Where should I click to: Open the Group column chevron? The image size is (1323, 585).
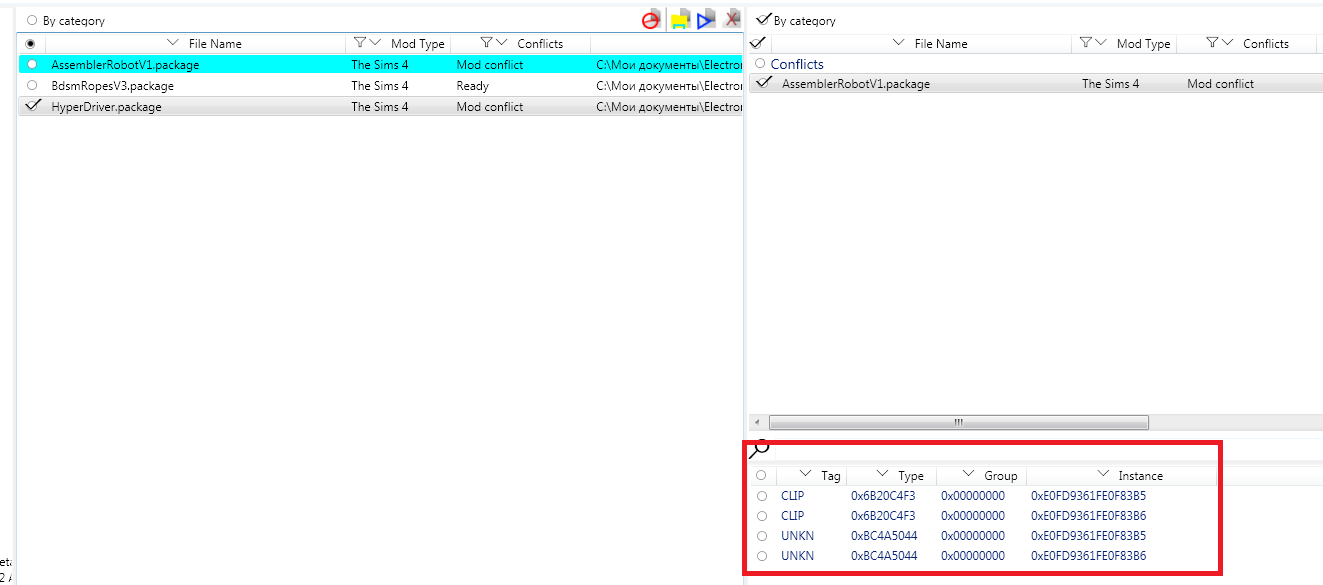[x=969, y=474]
